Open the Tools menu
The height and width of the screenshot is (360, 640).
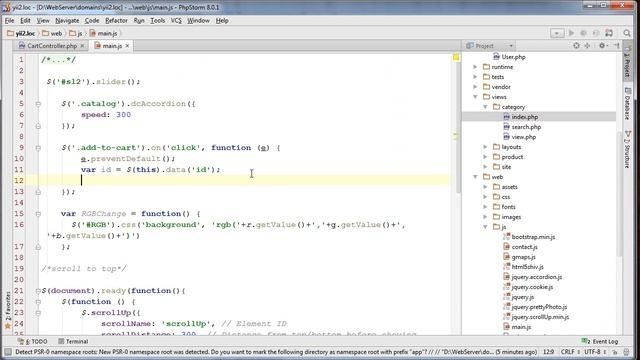coord(158,20)
